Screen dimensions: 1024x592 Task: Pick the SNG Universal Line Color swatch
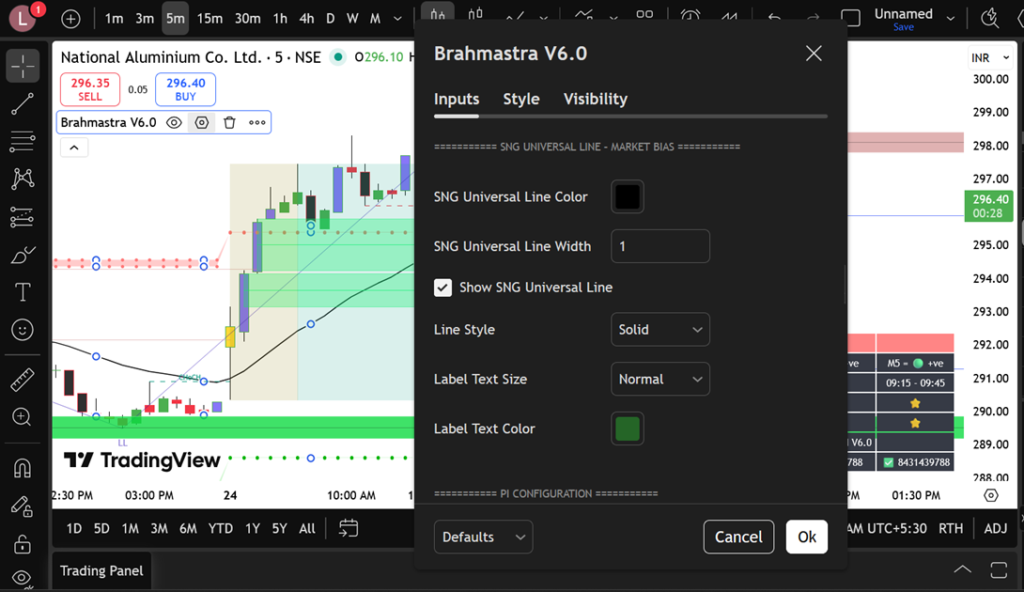(627, 197)
